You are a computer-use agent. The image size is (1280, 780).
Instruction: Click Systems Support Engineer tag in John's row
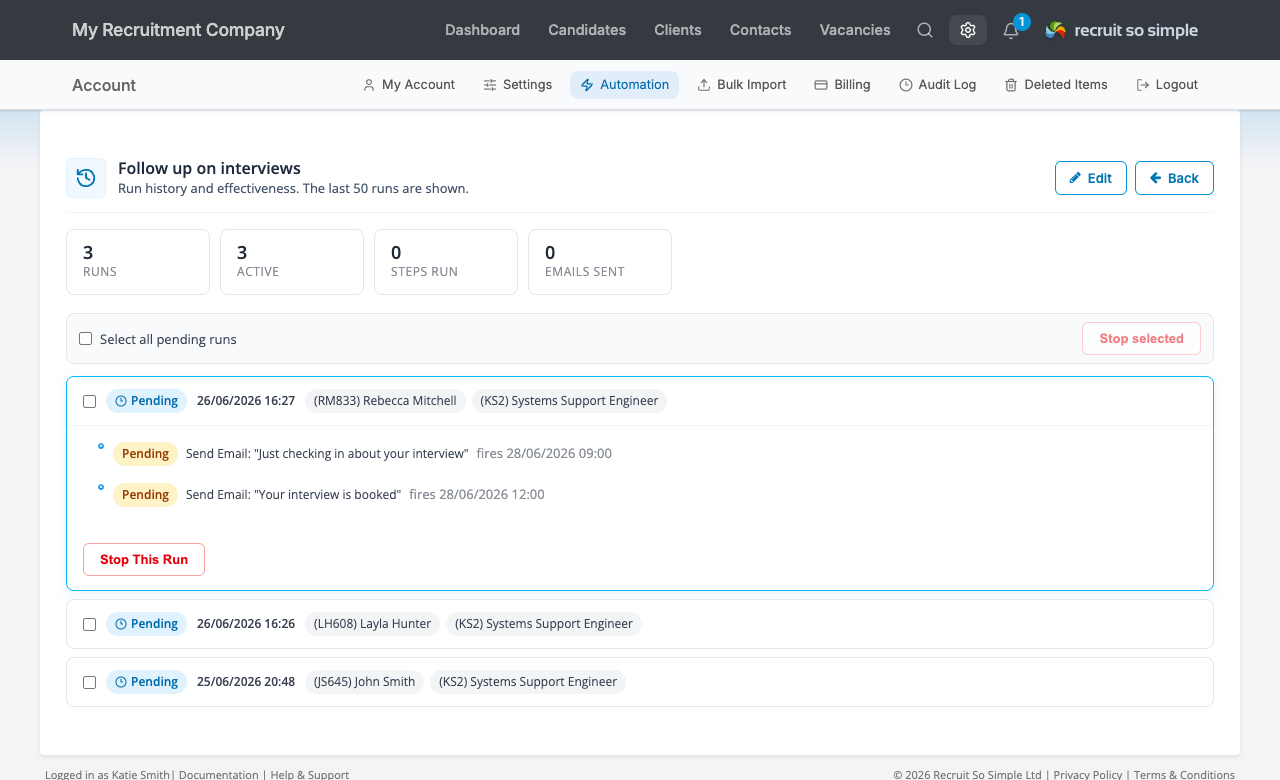tap(528, 682)
